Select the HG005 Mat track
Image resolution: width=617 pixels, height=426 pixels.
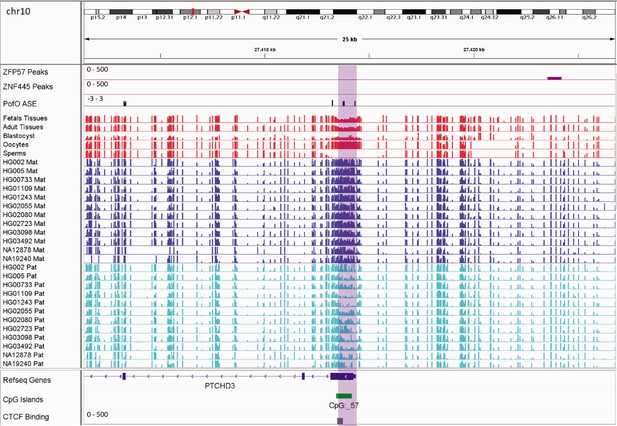point(20,171)
